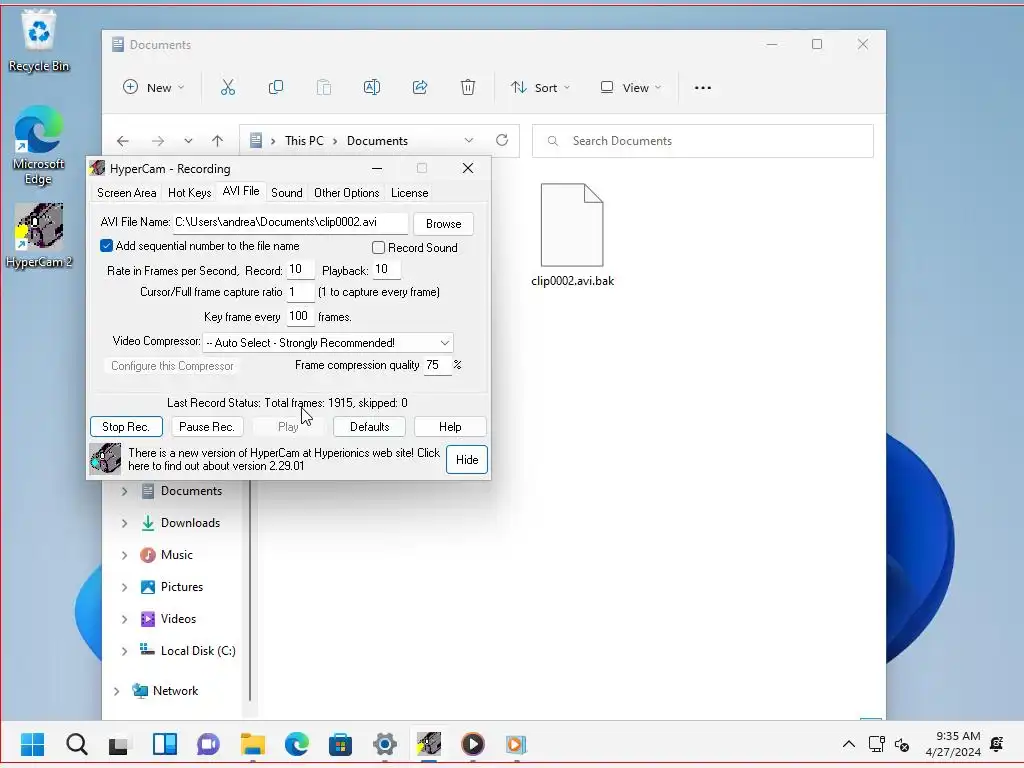Click the Playback frame rate field

coord(386,270)
